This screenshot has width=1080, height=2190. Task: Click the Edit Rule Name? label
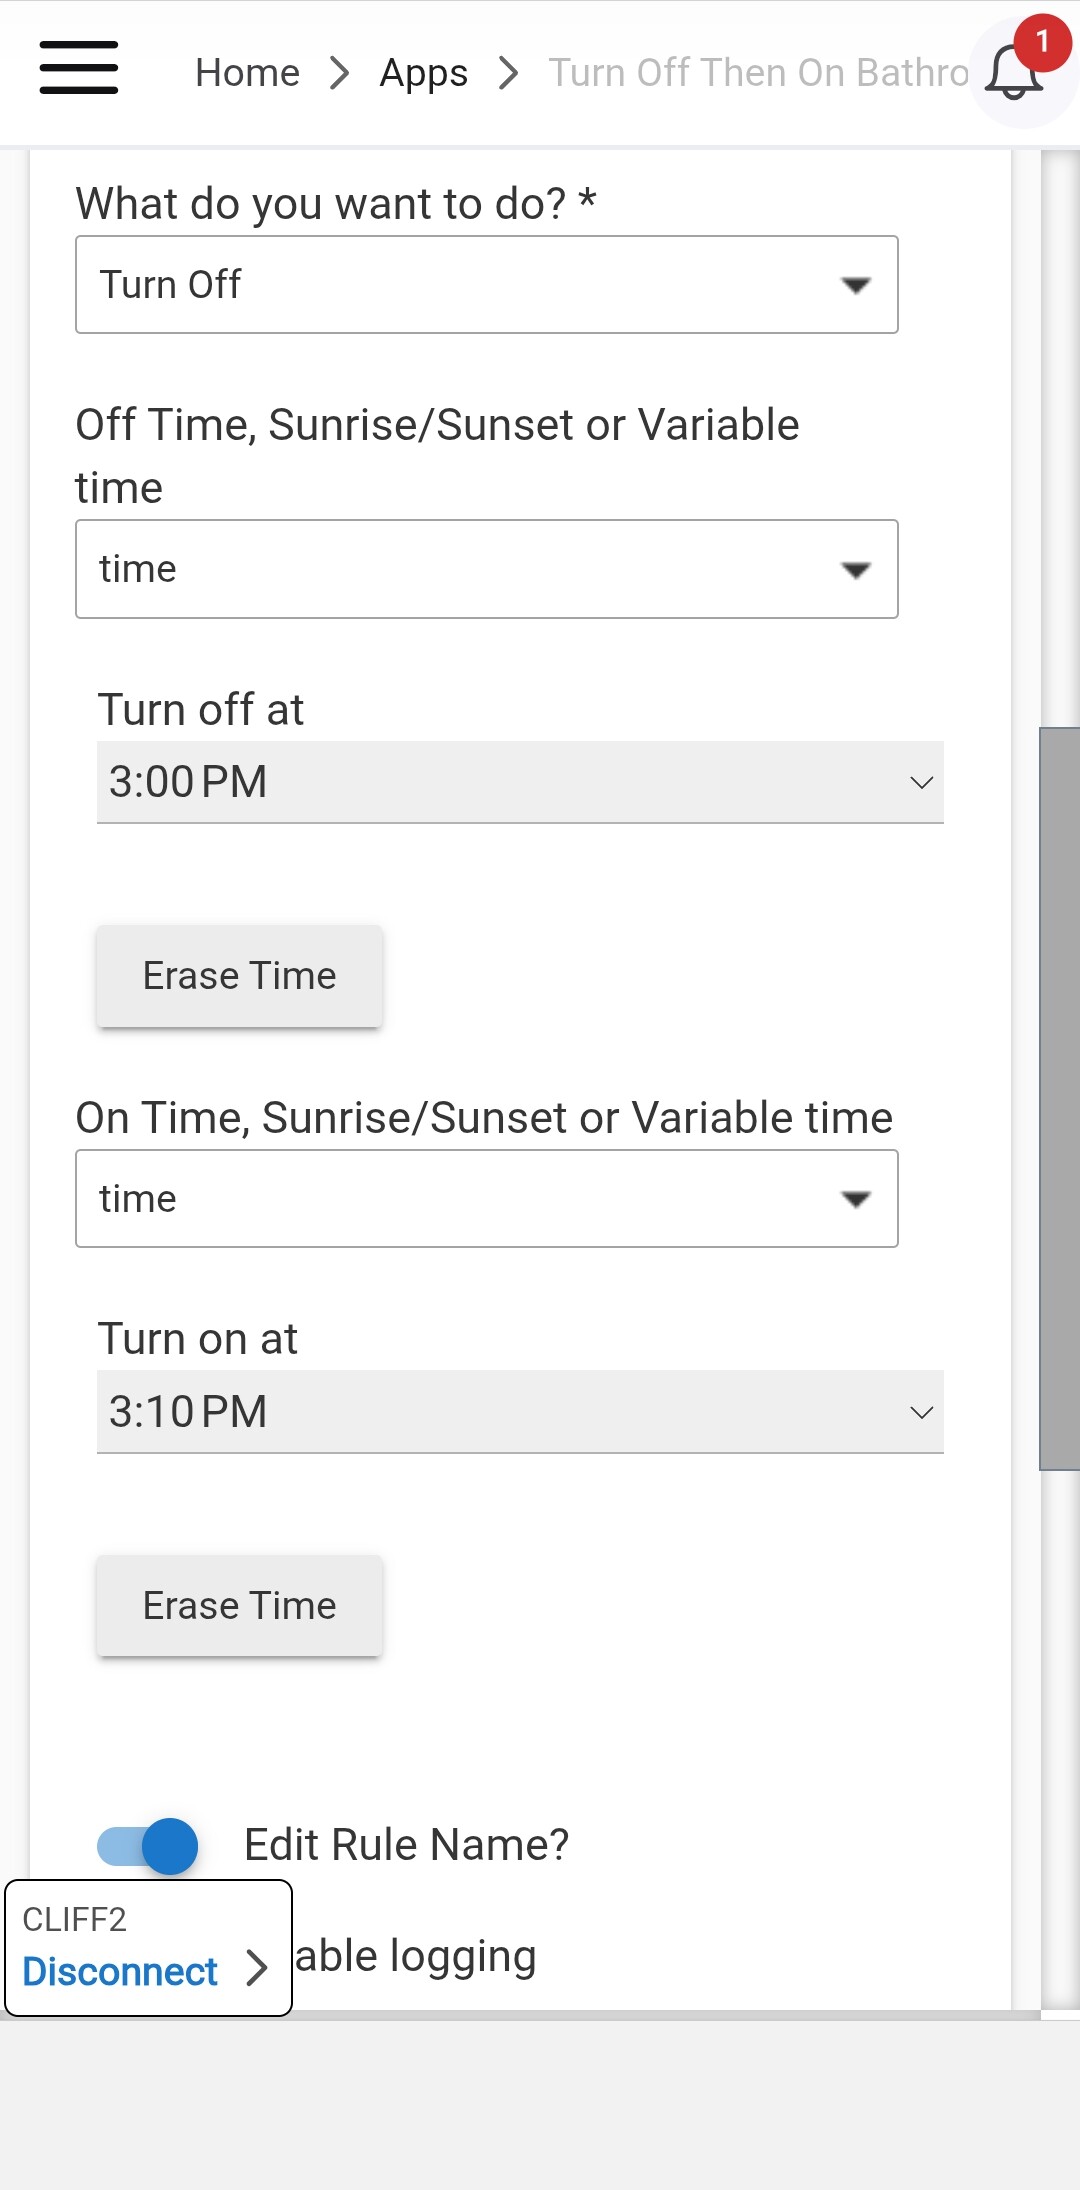coord(406,1845)
